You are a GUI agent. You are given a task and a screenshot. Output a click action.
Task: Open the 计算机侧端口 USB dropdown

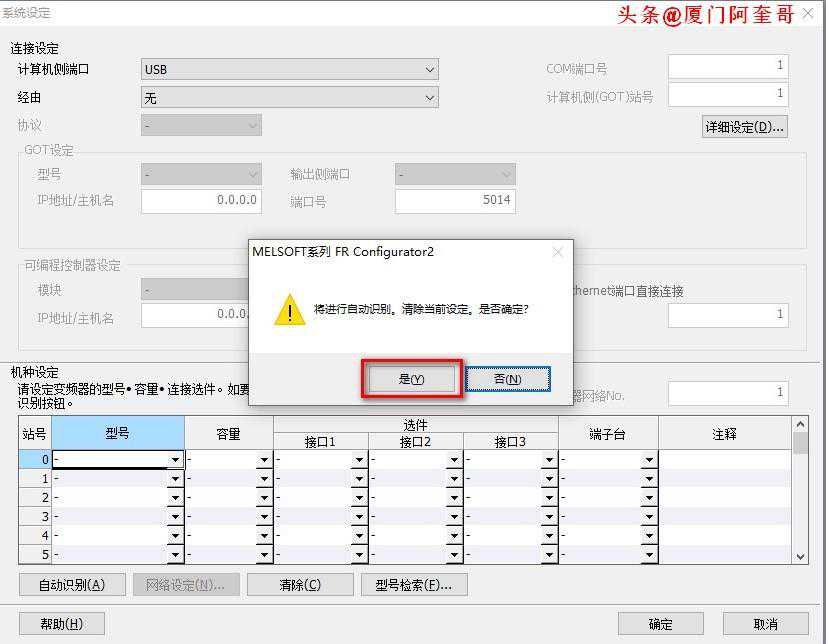click(430, 70)
